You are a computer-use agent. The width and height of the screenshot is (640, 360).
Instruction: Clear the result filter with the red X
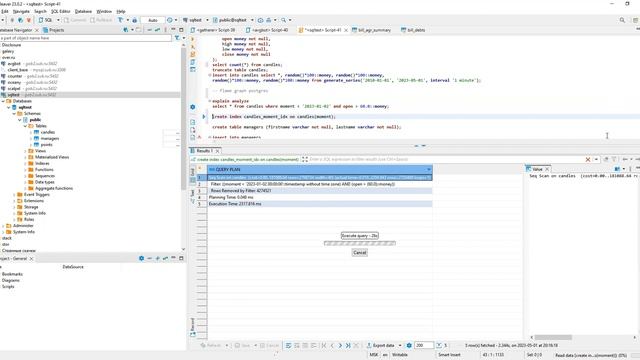point(588,160)
